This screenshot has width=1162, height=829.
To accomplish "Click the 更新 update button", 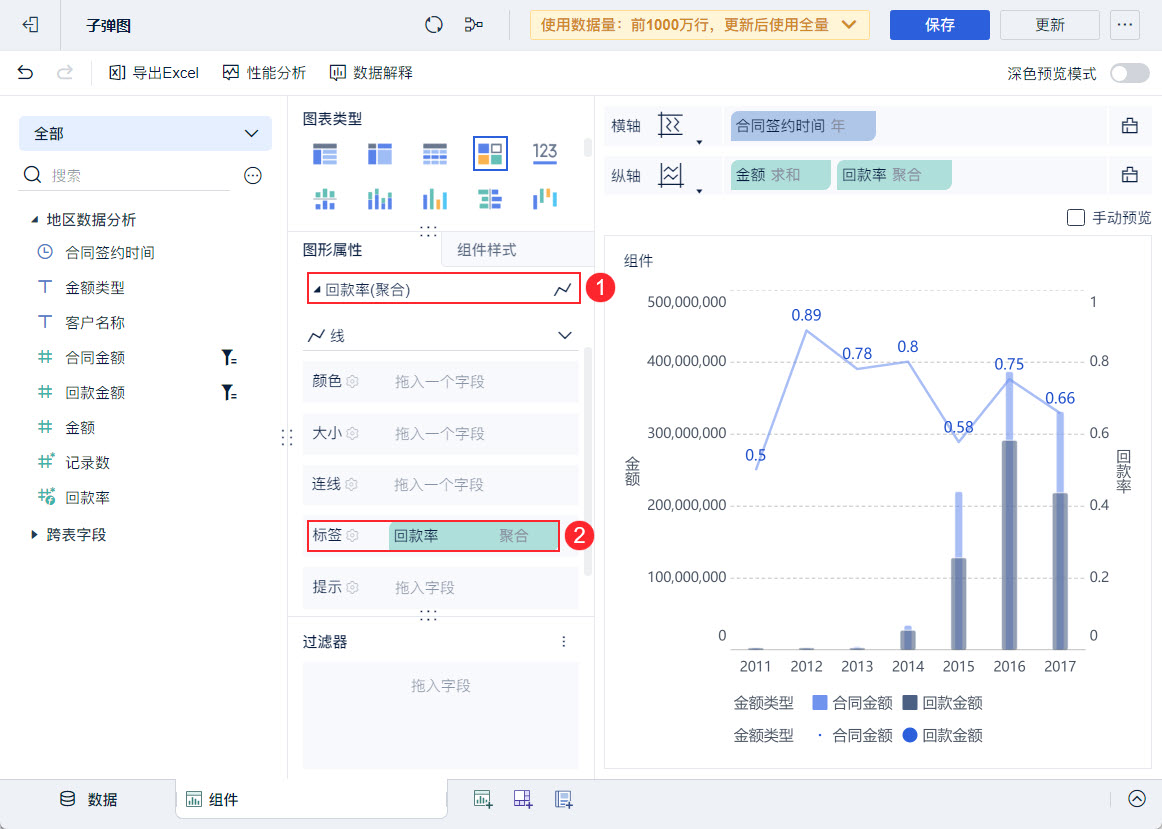I will pos(1049,25).
